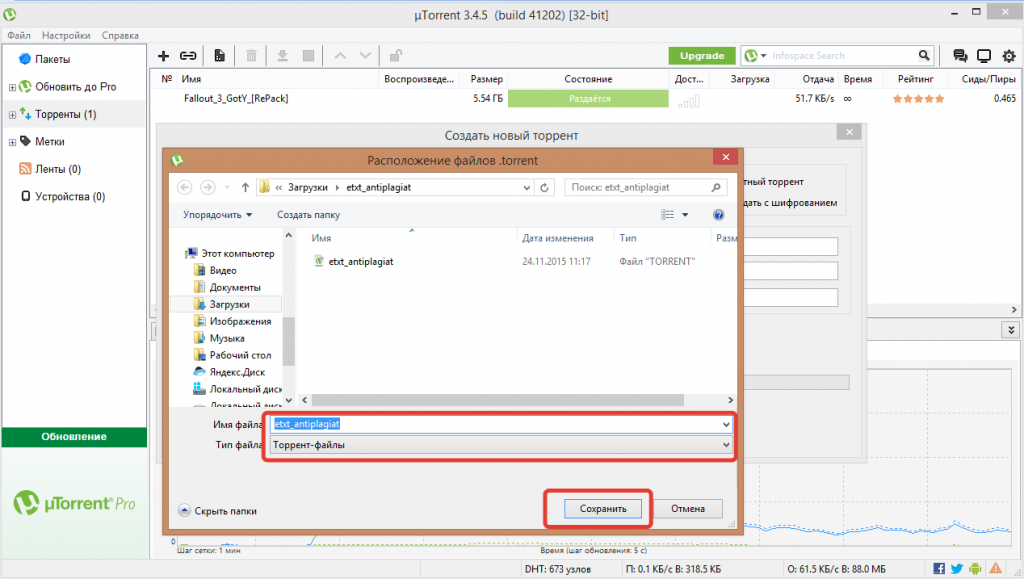Expand the Метки tree node
This screenshot has width=1024, height=579.
pos(12,142)
